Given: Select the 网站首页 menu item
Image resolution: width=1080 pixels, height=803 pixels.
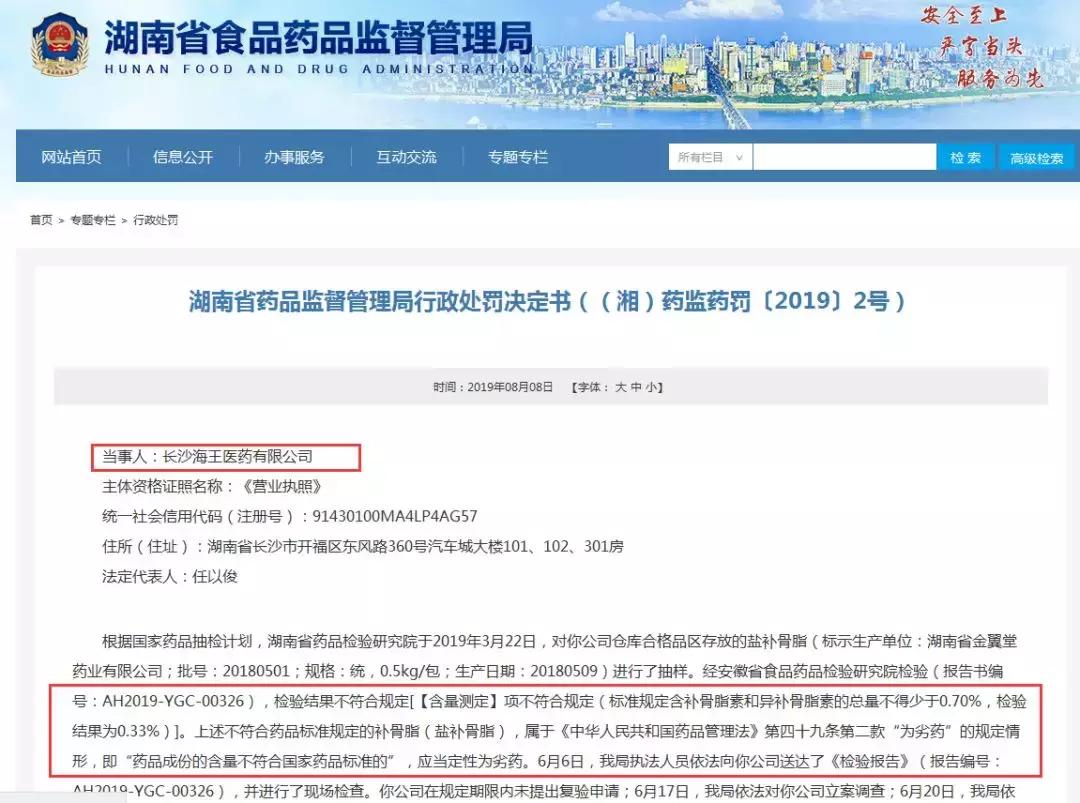Looking at the screenshot, I should coord(71,157).
